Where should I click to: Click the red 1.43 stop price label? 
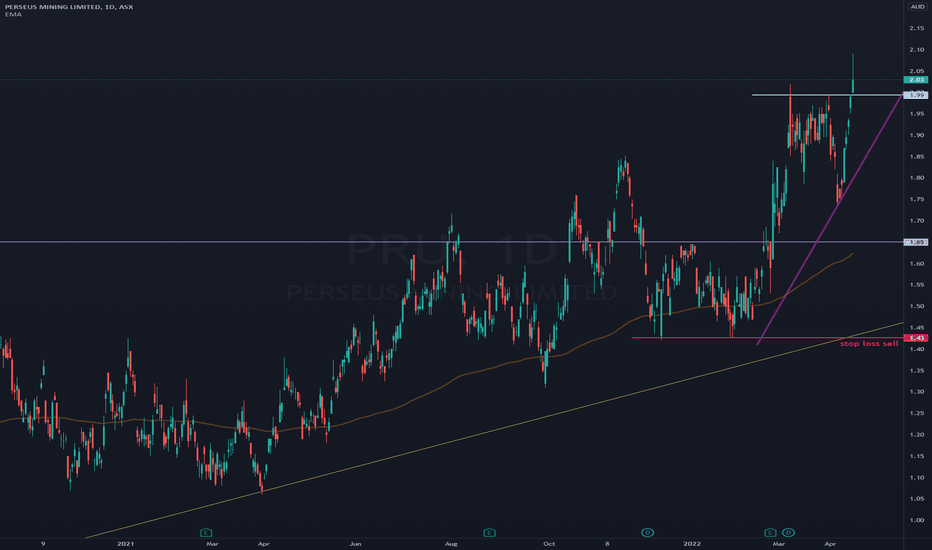[915, 338]
